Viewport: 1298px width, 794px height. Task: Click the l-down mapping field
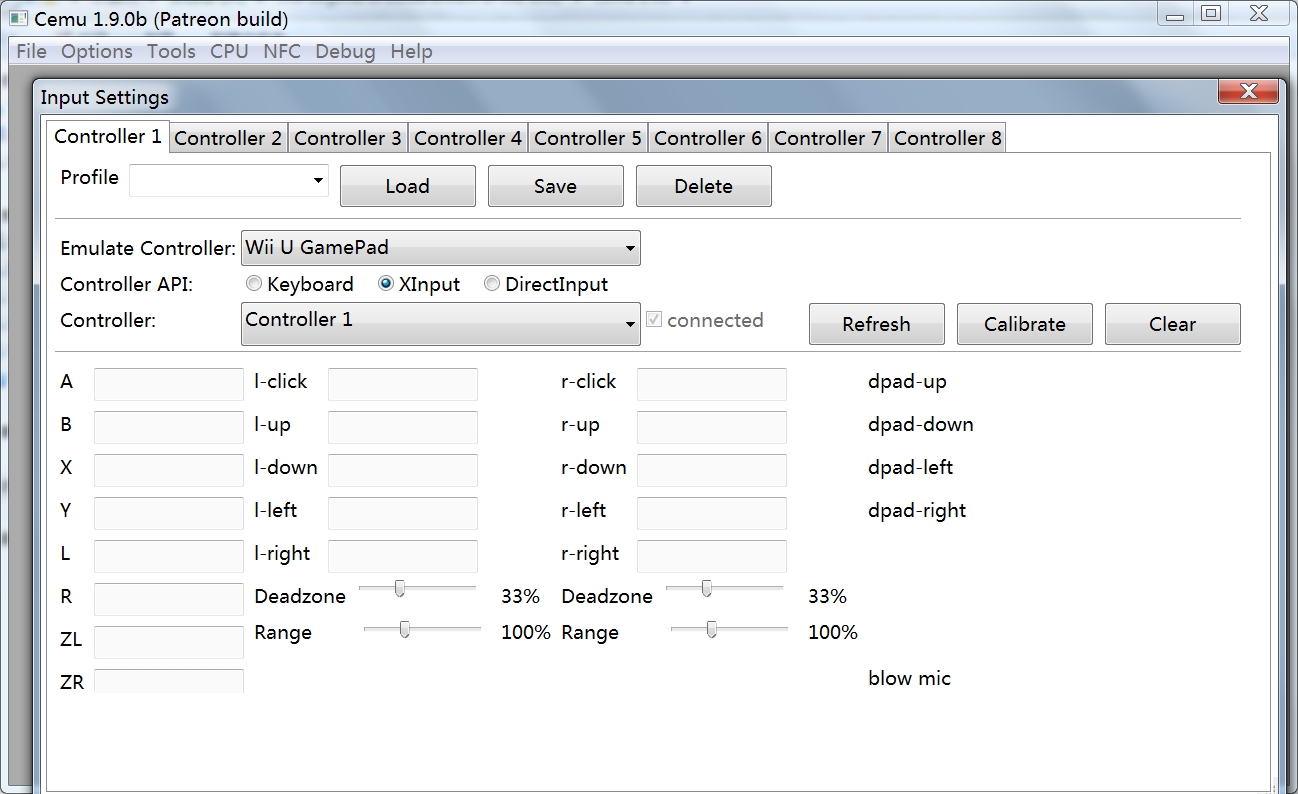403,470
